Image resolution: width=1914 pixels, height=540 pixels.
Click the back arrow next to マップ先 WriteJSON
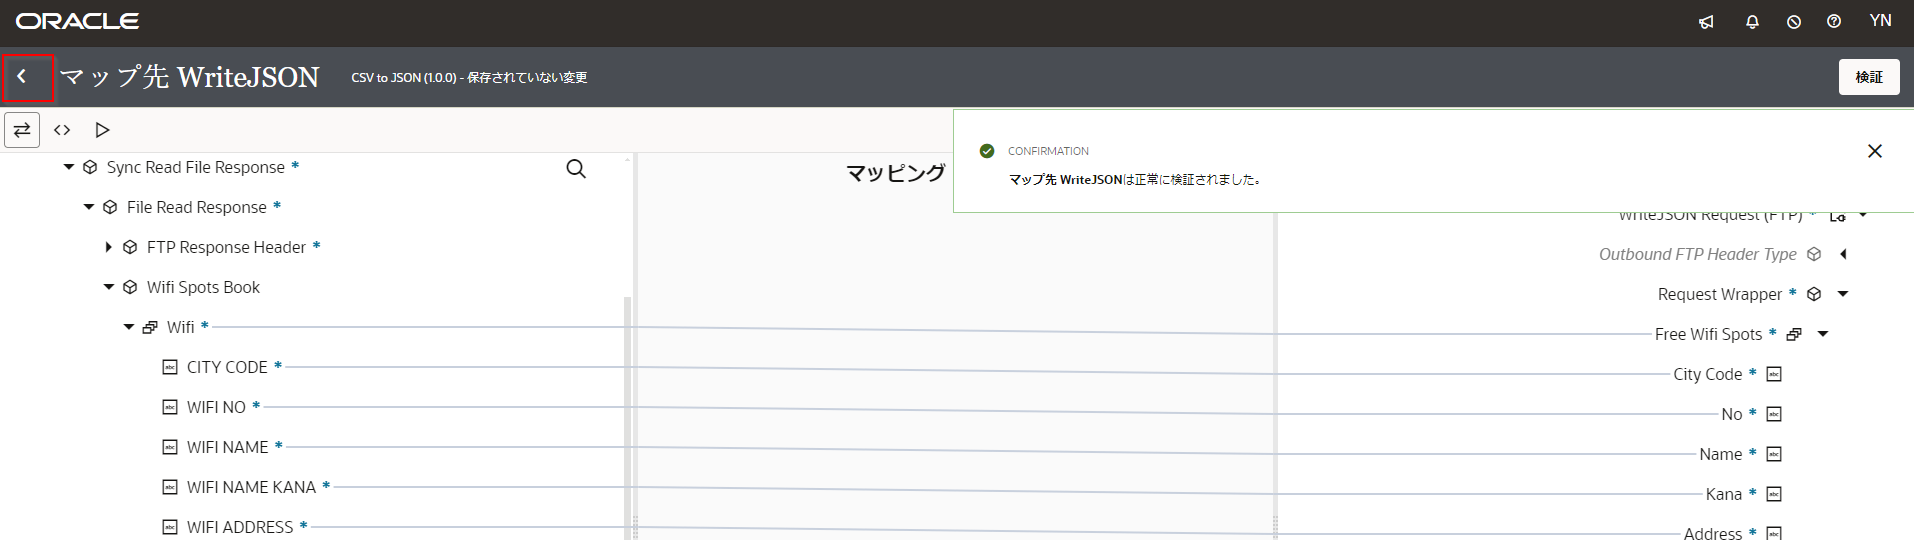click(x=23, y=77)
